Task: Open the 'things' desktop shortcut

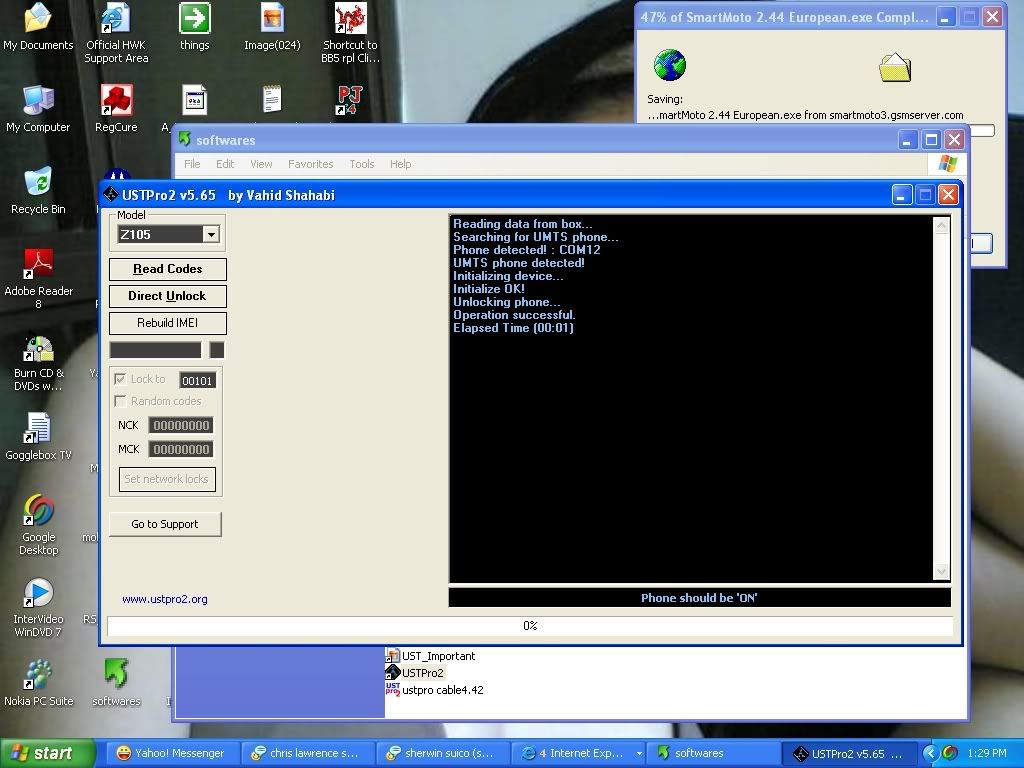Action: pos(195,27)
